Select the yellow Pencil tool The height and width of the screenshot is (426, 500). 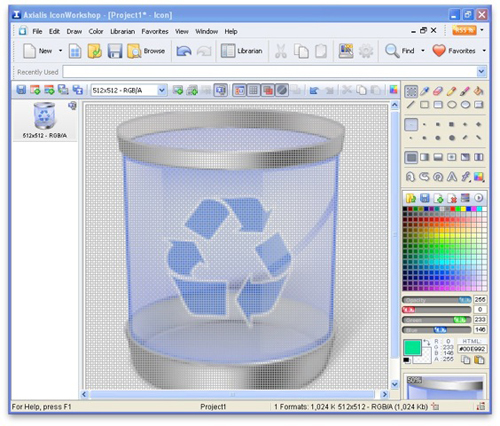coord(451,91)
